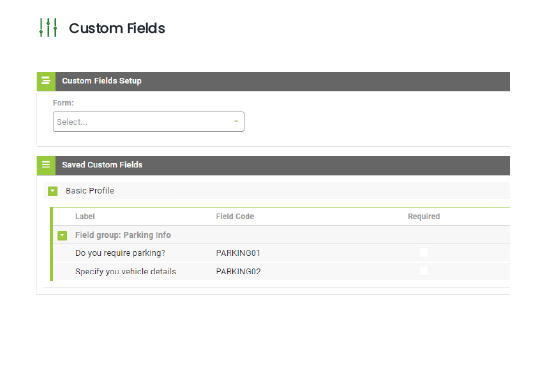Viewport: 546px width, 365px height.
Task: Click the Custom Fields page title
Action: [x=117, y=28]
